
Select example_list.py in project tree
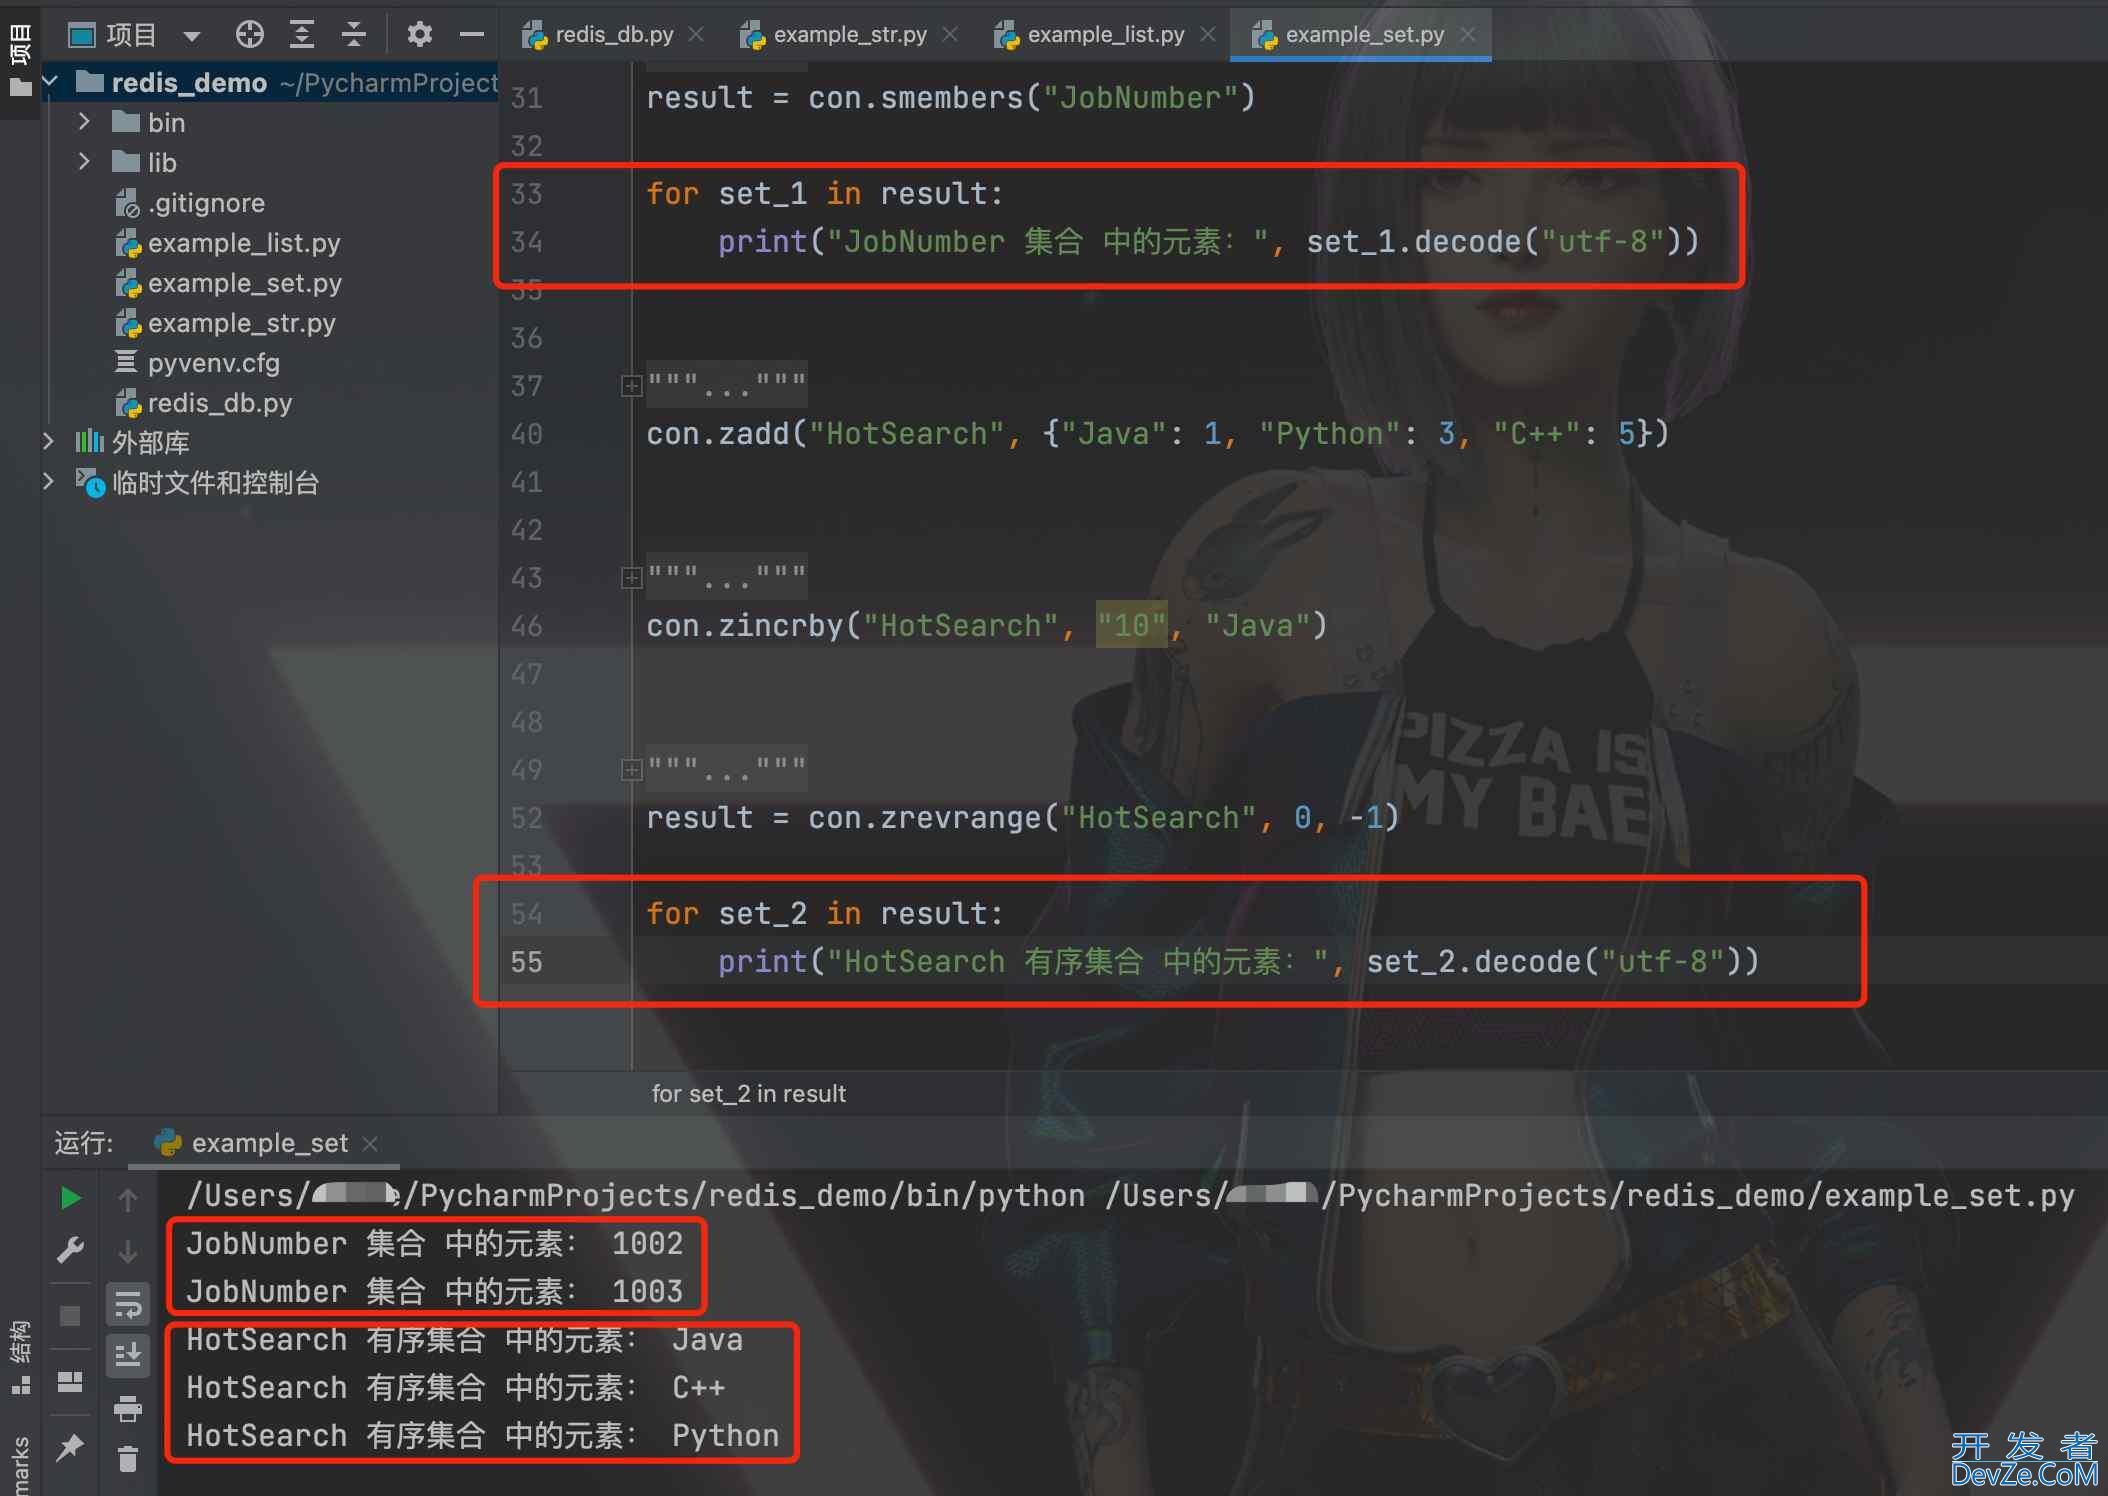228,243
